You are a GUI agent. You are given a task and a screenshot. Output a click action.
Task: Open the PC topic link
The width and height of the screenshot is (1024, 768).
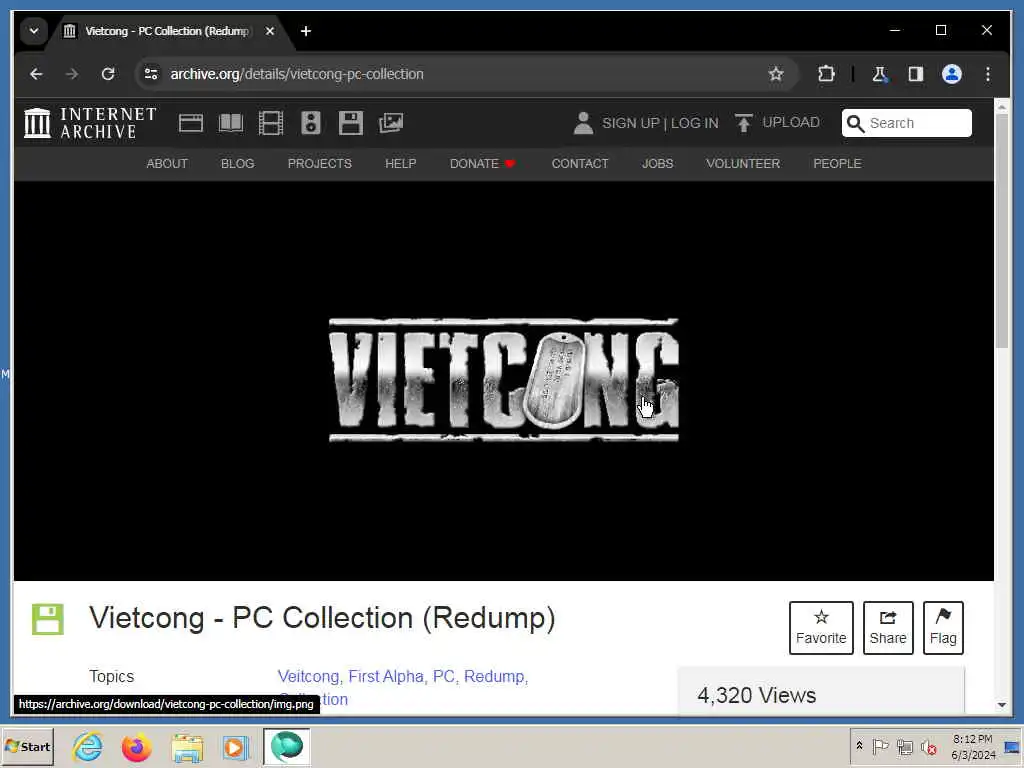point(443,677)
